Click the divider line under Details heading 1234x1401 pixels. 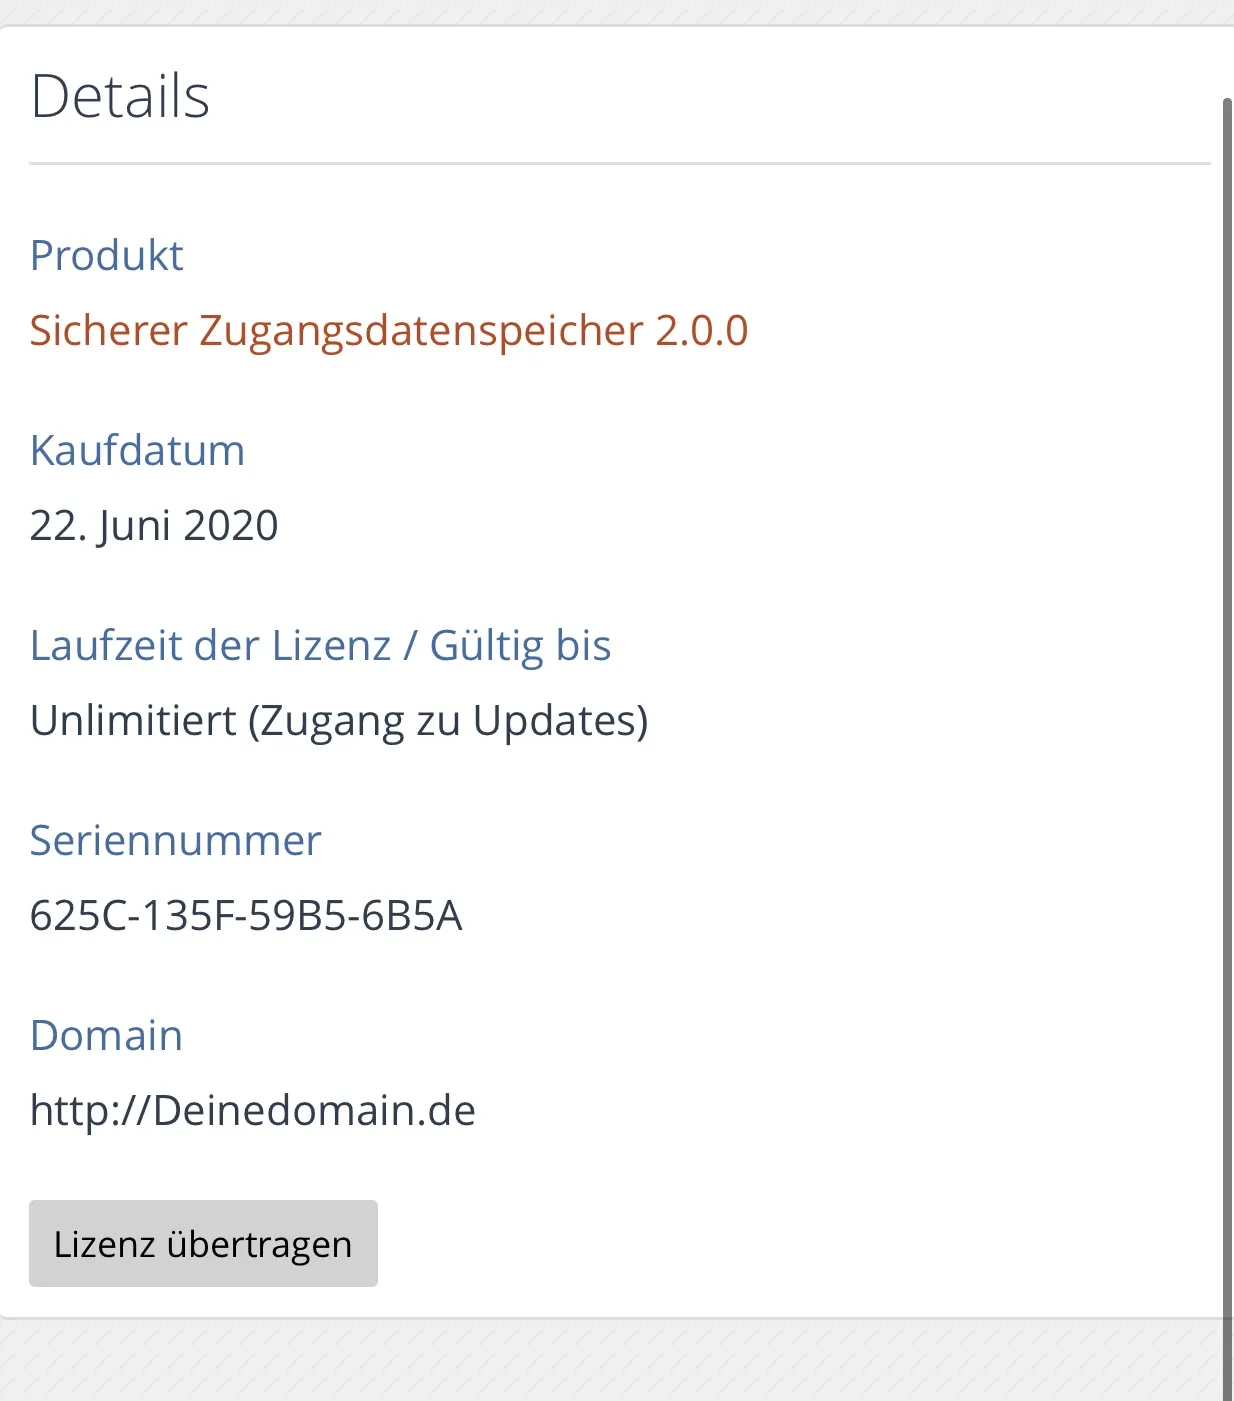tap(620, 163)
